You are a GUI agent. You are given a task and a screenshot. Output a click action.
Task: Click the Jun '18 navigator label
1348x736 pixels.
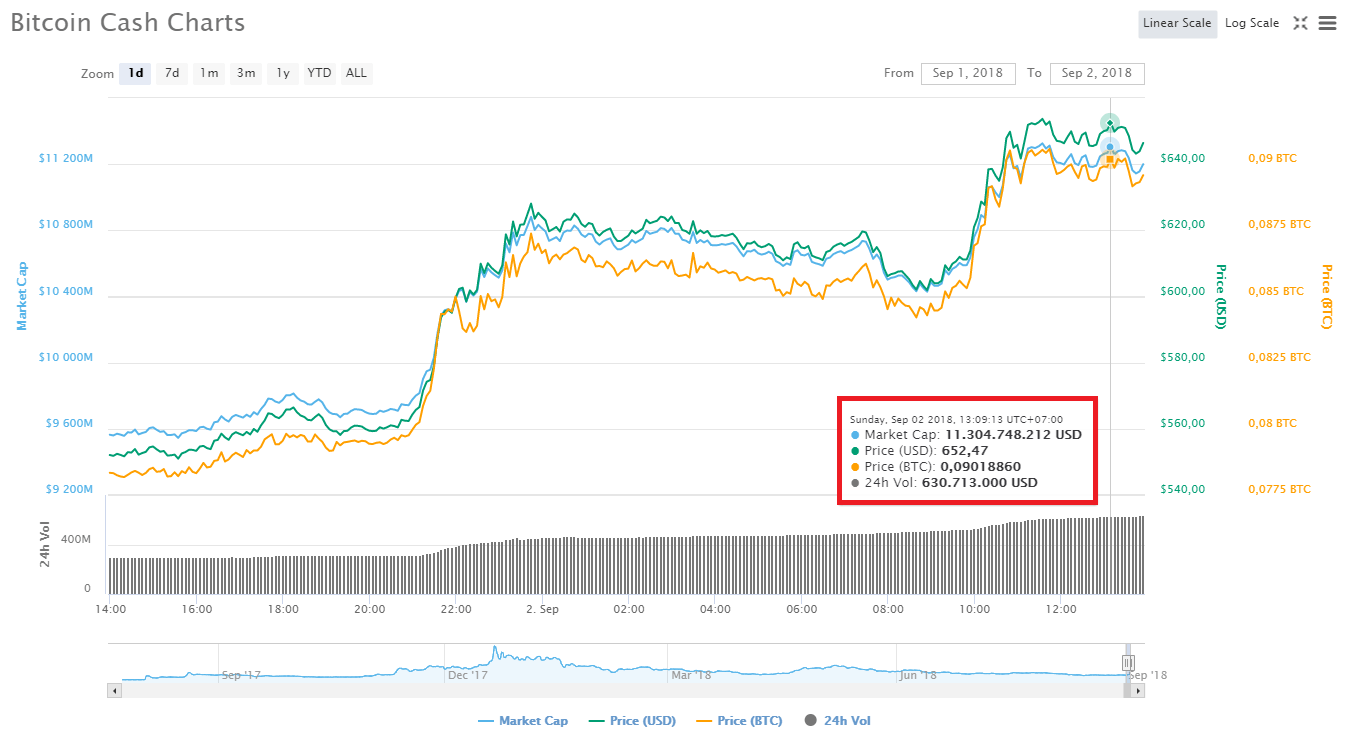click(x=918, y=675)
